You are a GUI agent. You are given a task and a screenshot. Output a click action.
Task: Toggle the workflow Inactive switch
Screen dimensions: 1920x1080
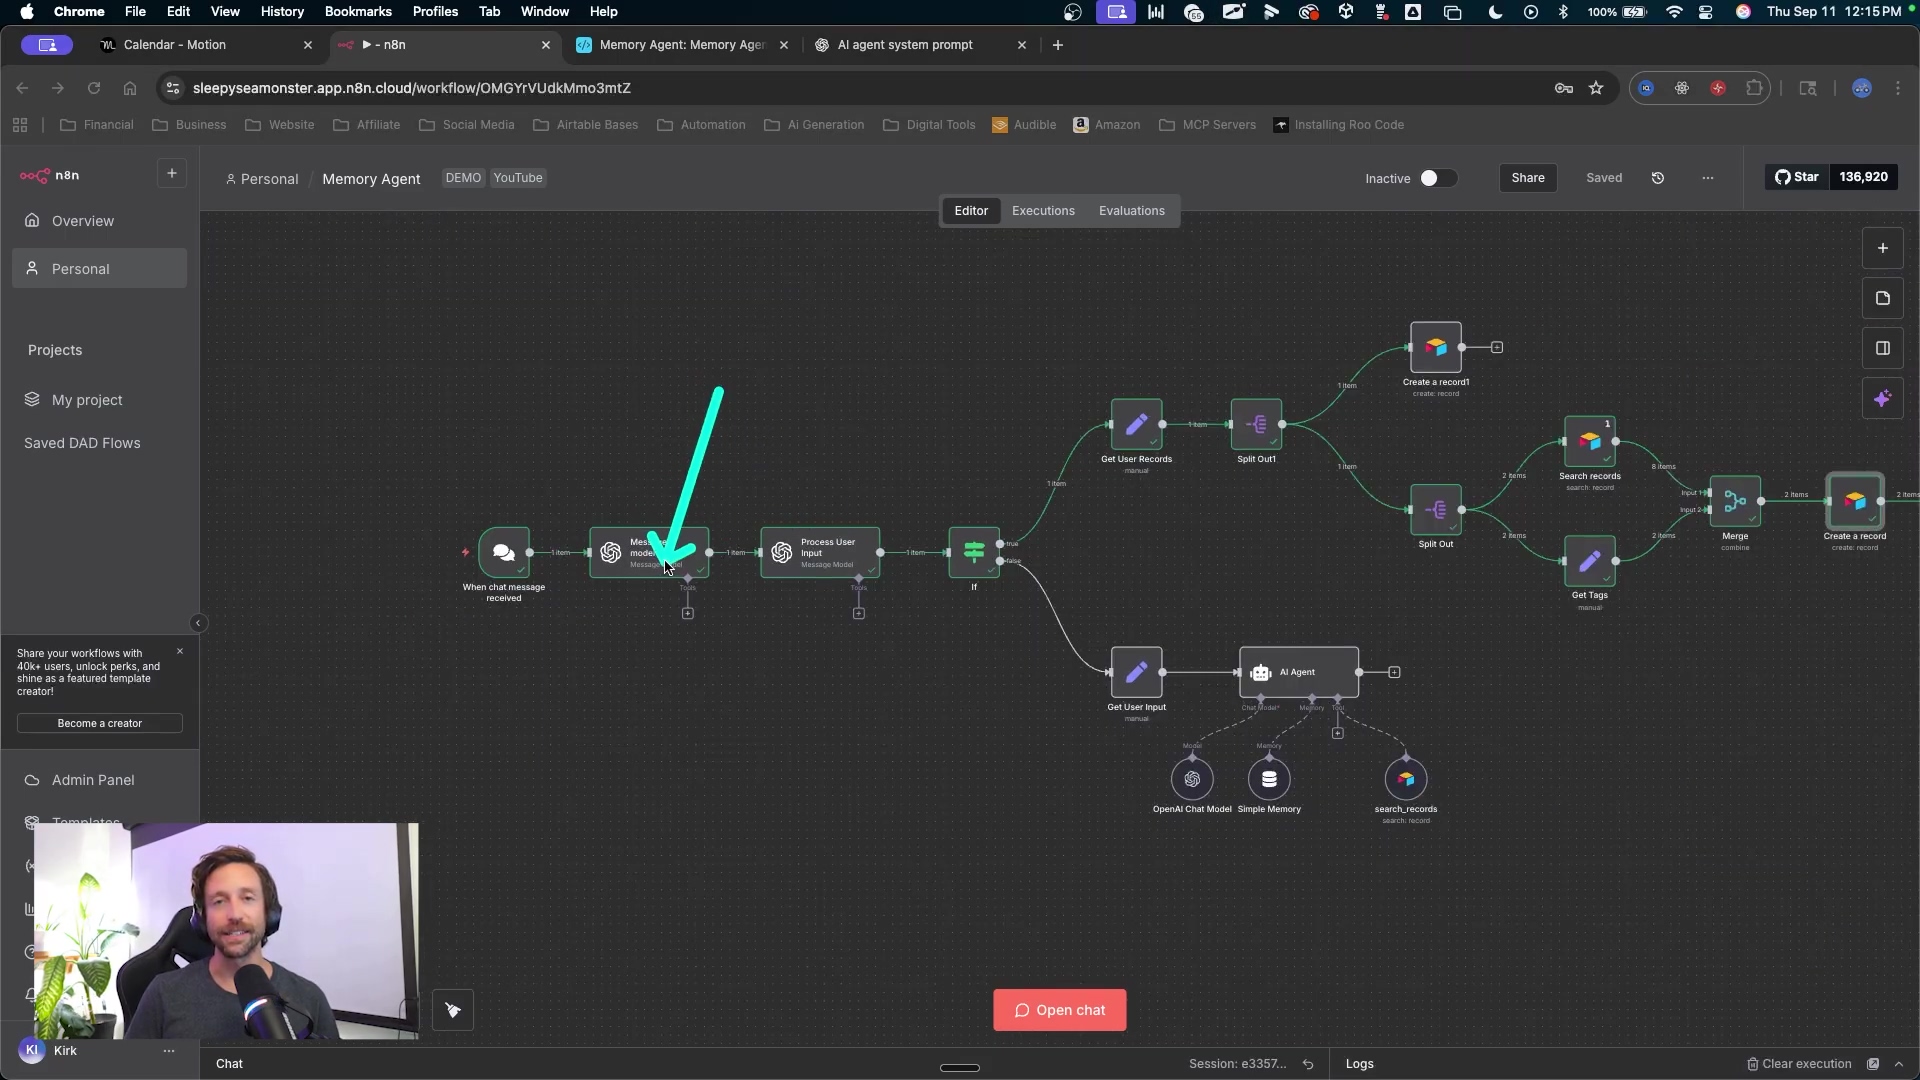point(1437,178)
